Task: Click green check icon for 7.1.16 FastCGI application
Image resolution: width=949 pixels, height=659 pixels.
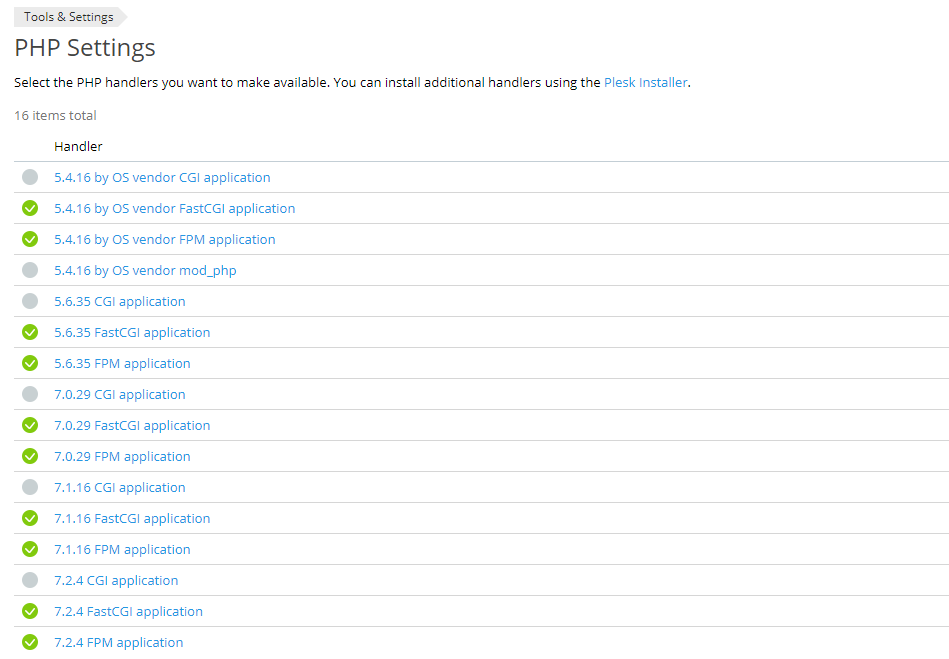Action: (30, 518)
